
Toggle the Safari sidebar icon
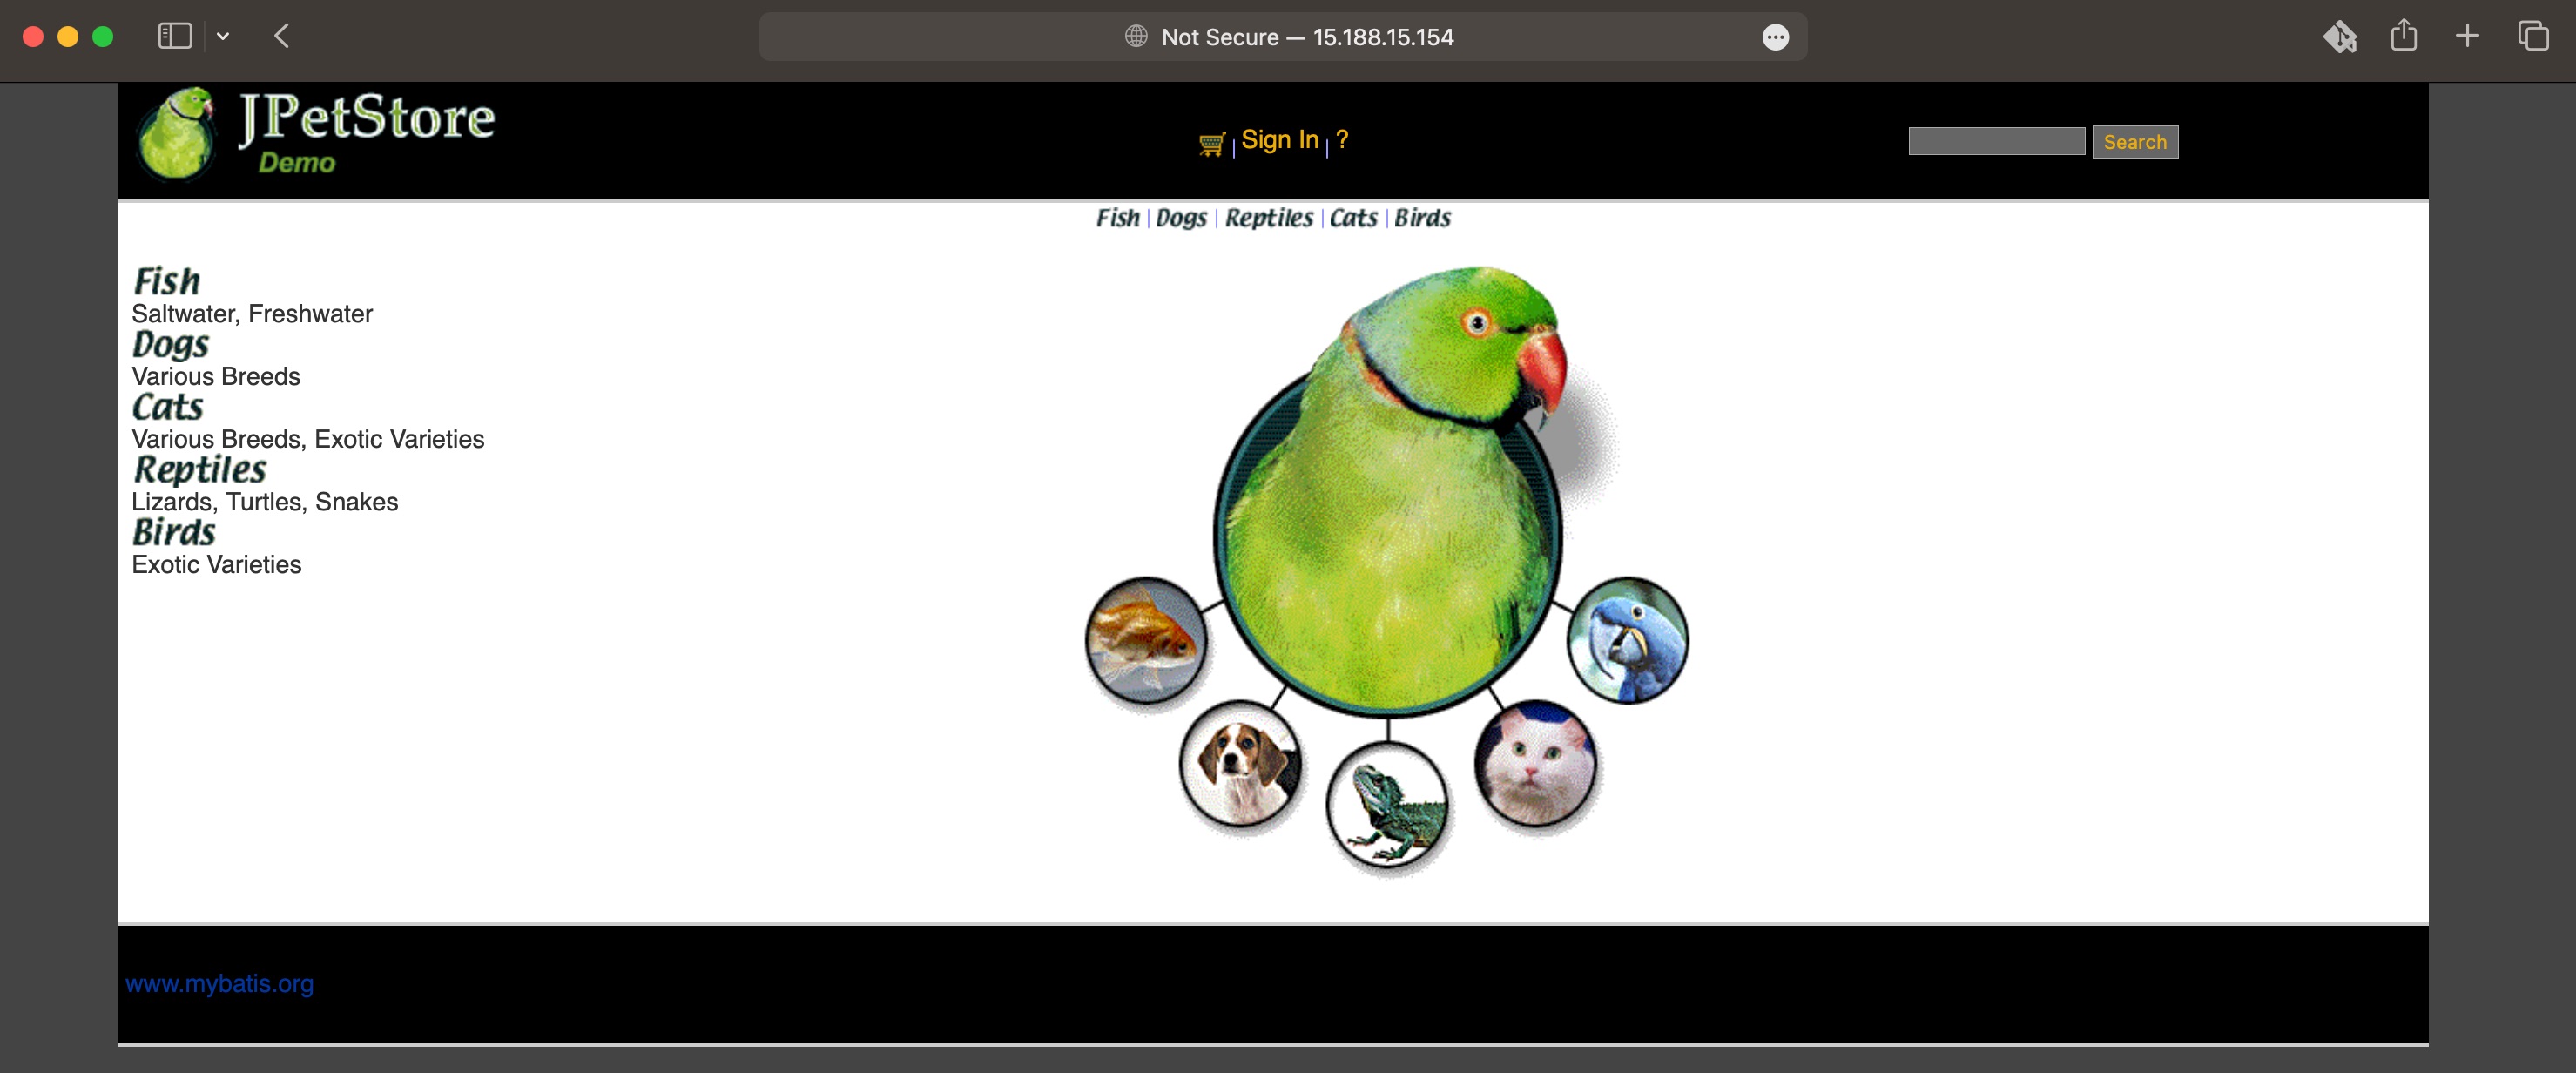pyautogui.click(x=175, y=37)
